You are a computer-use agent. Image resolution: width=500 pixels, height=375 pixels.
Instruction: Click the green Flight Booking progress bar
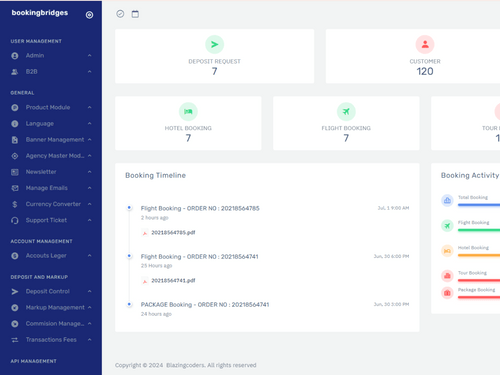pos(479,230)
